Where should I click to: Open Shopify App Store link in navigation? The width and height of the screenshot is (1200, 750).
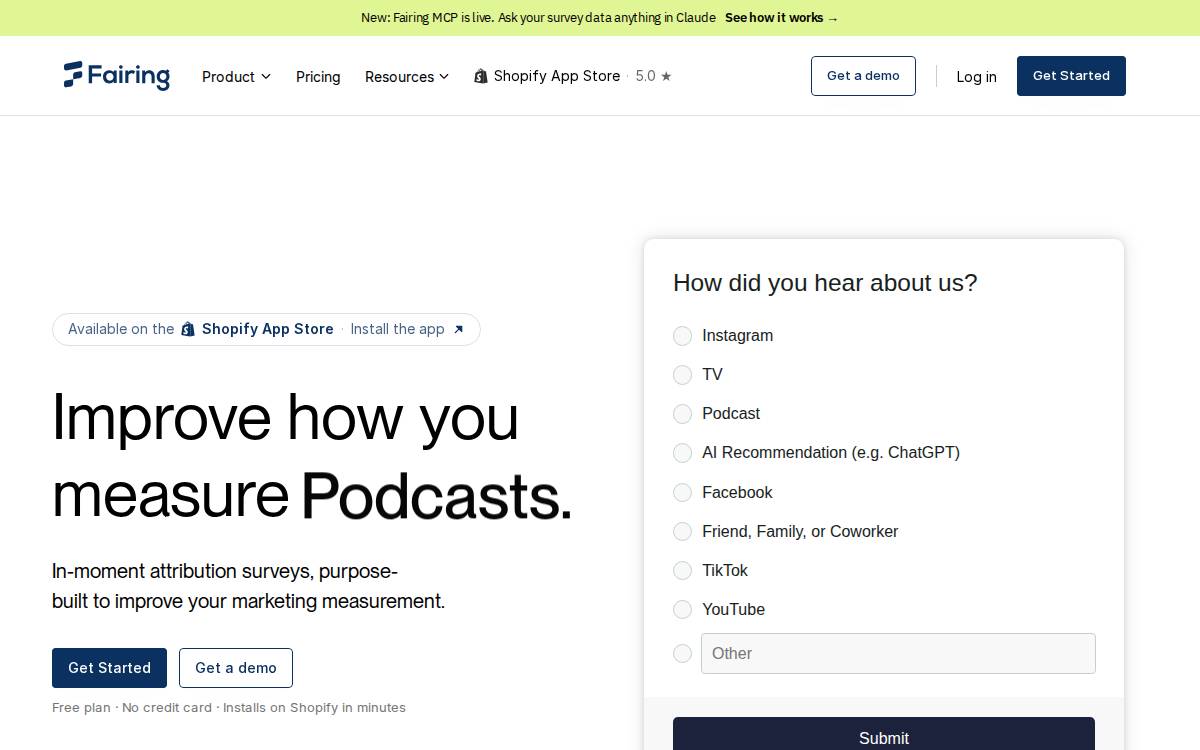(x=557, y=76)
